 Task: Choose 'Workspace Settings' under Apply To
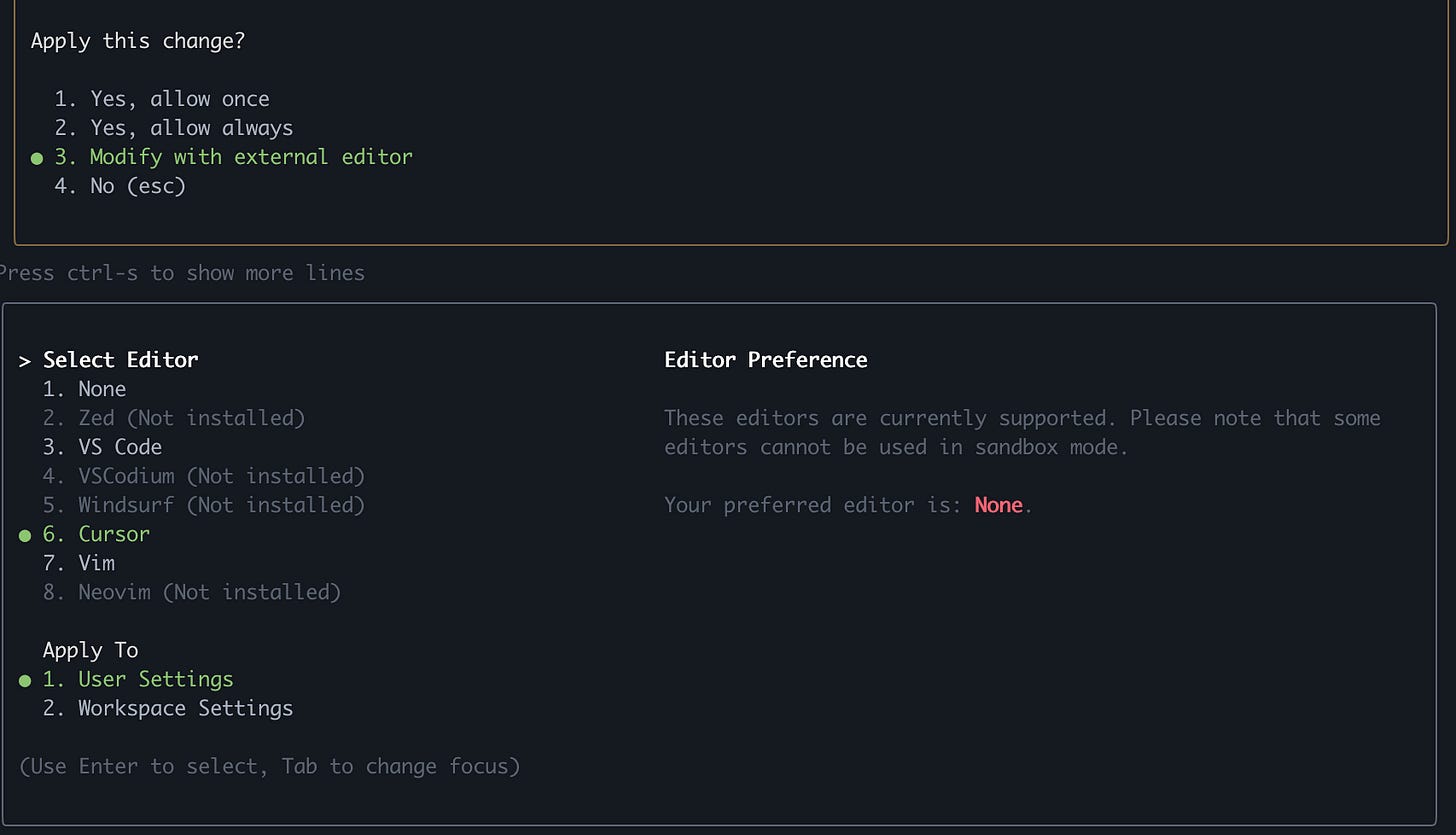tap(185, 707)
